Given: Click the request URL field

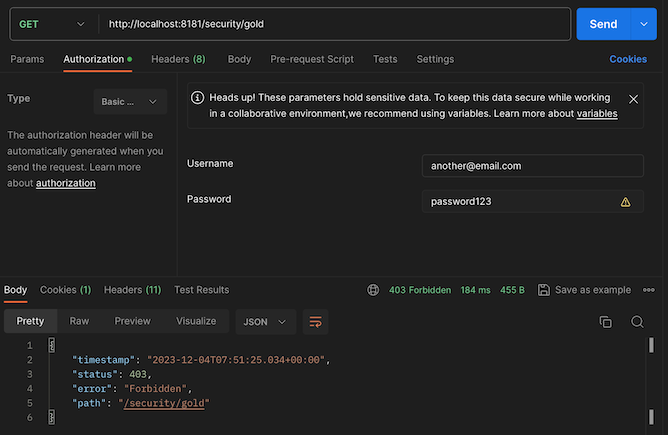Looking at the screenshot, I should tap(337, 24).
